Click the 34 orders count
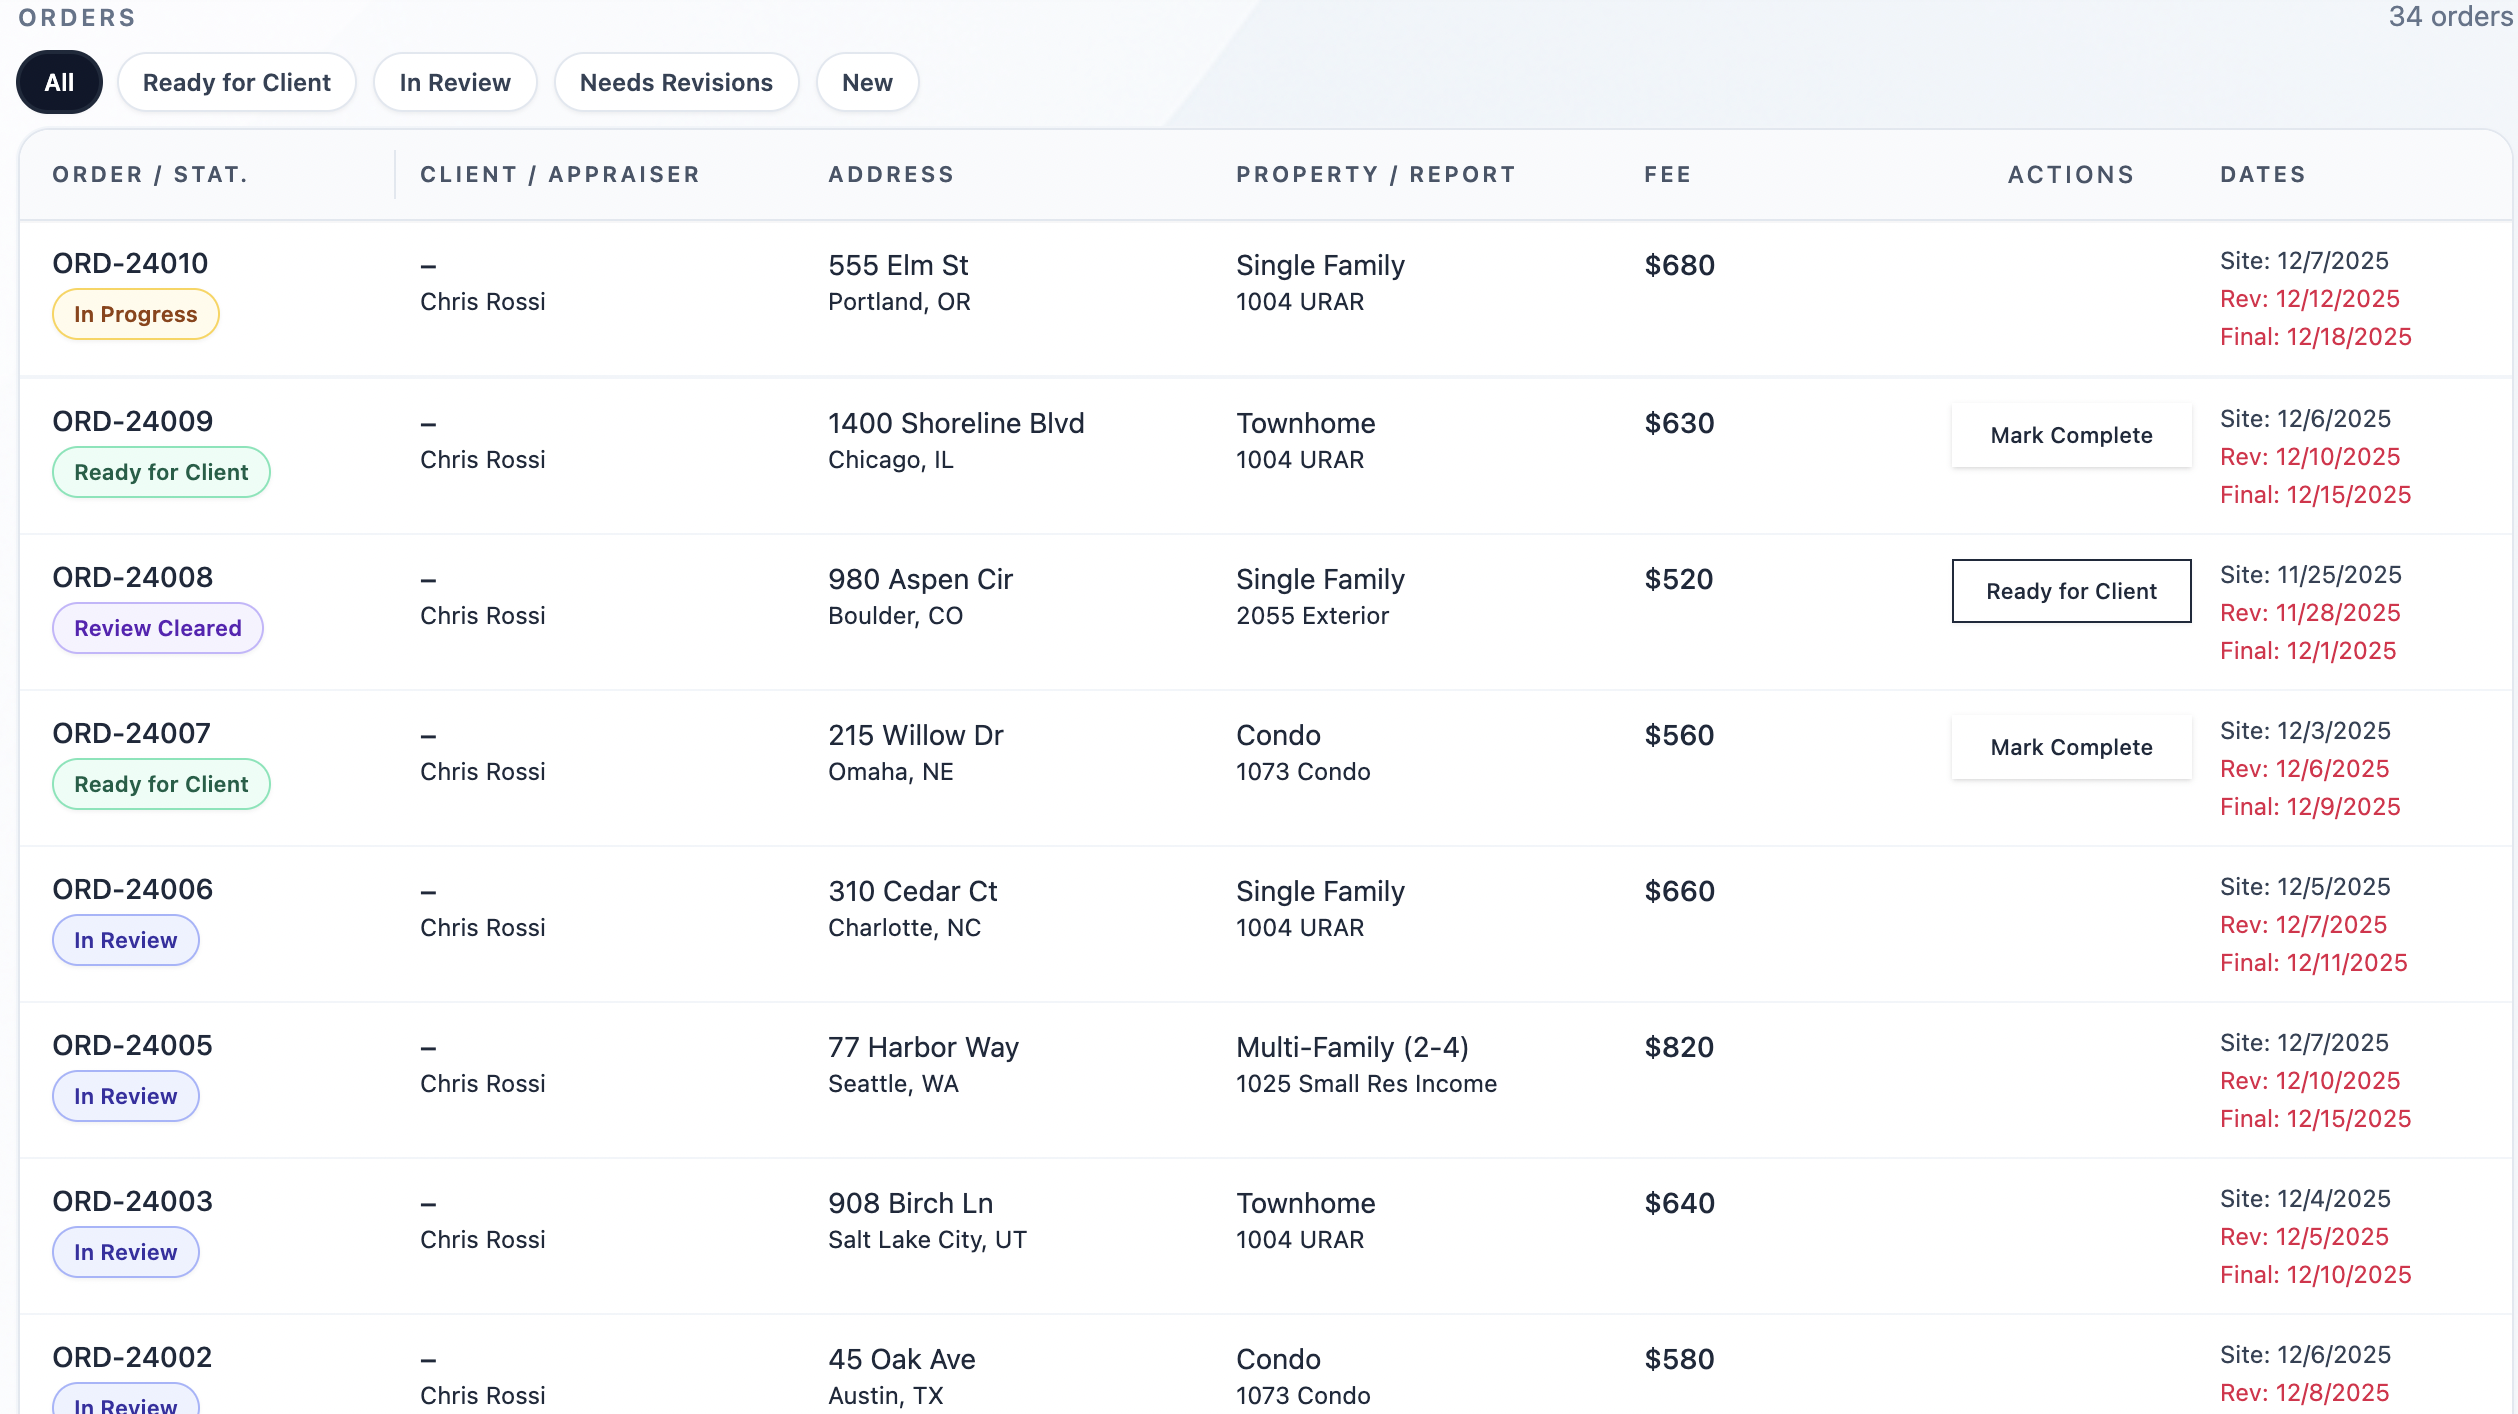This screenshot has height=1414, width=2518. [x=2450, y=16]
